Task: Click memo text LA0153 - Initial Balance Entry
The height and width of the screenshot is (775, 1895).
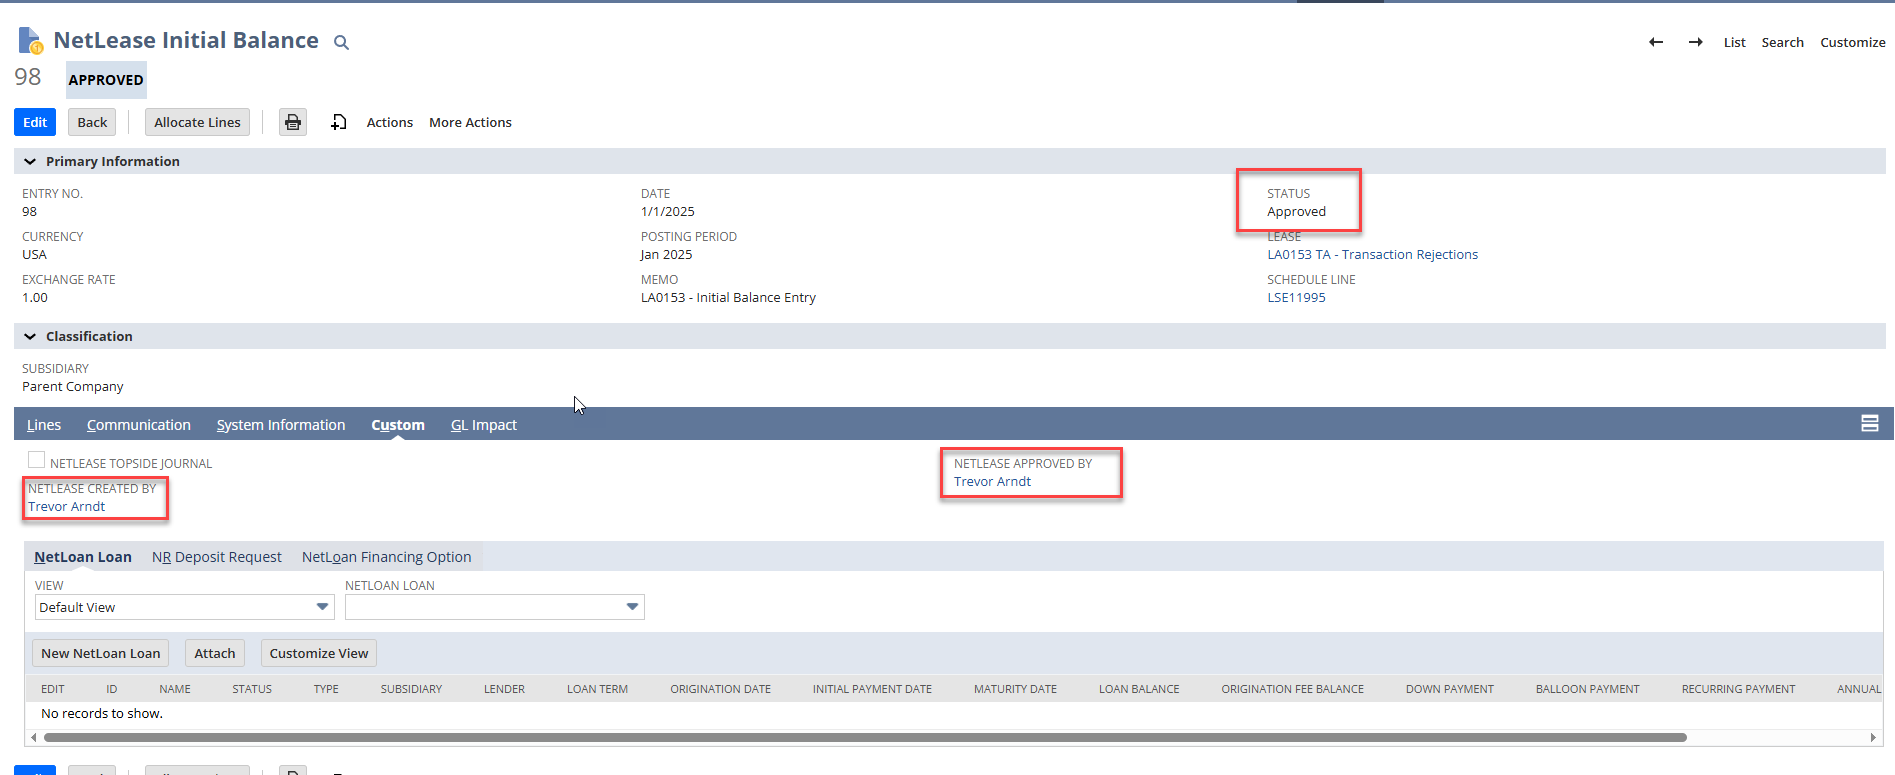Action: tap(728, 297)
